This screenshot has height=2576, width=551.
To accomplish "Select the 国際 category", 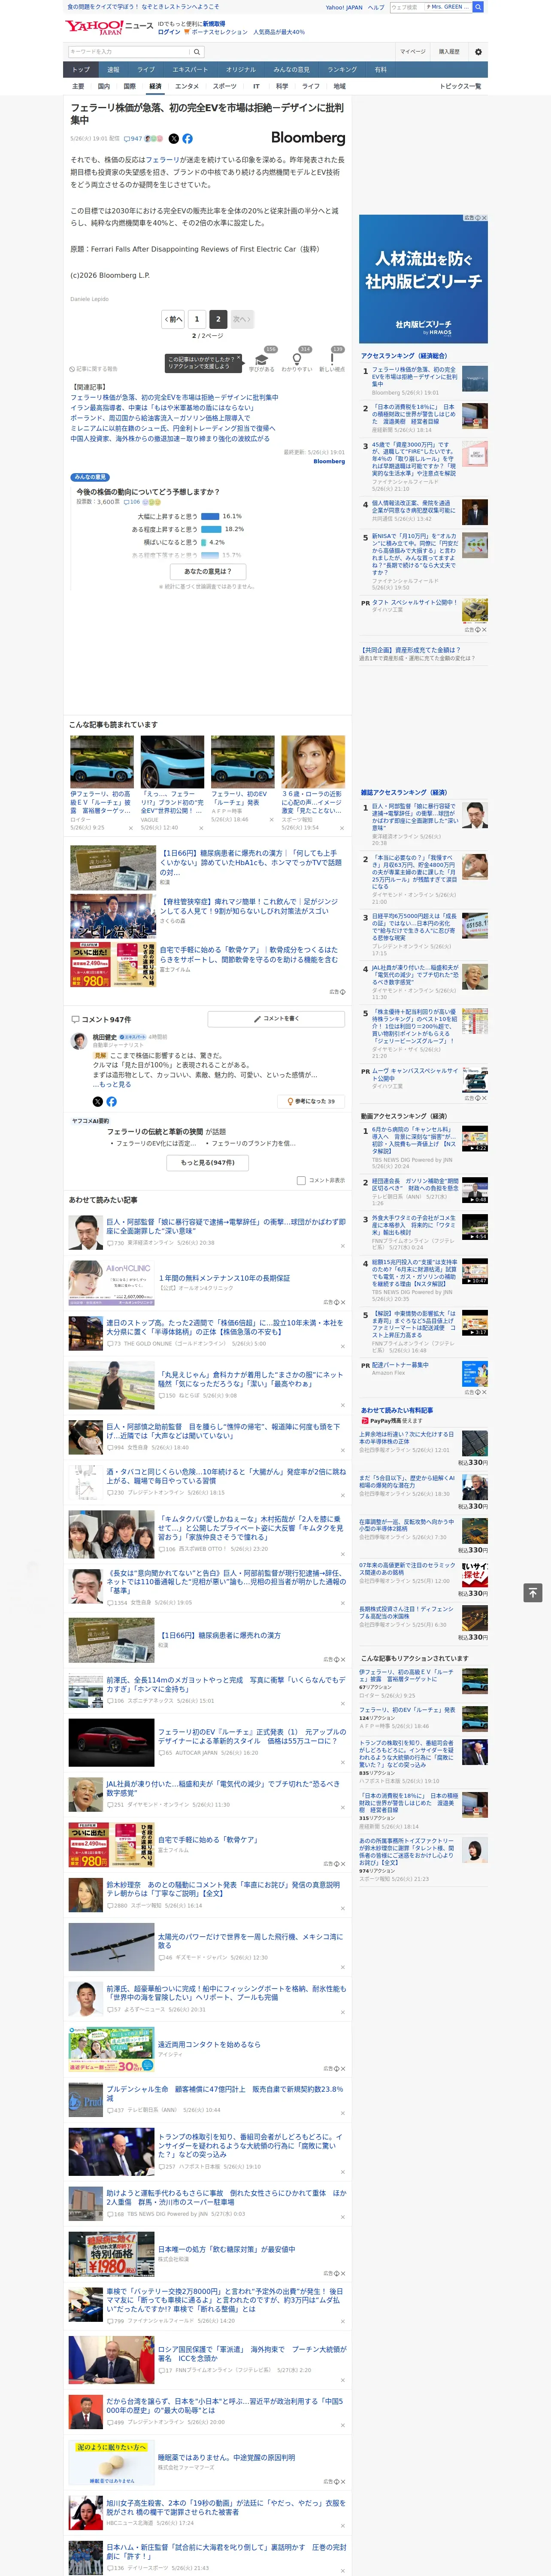I will click(129, 86).
